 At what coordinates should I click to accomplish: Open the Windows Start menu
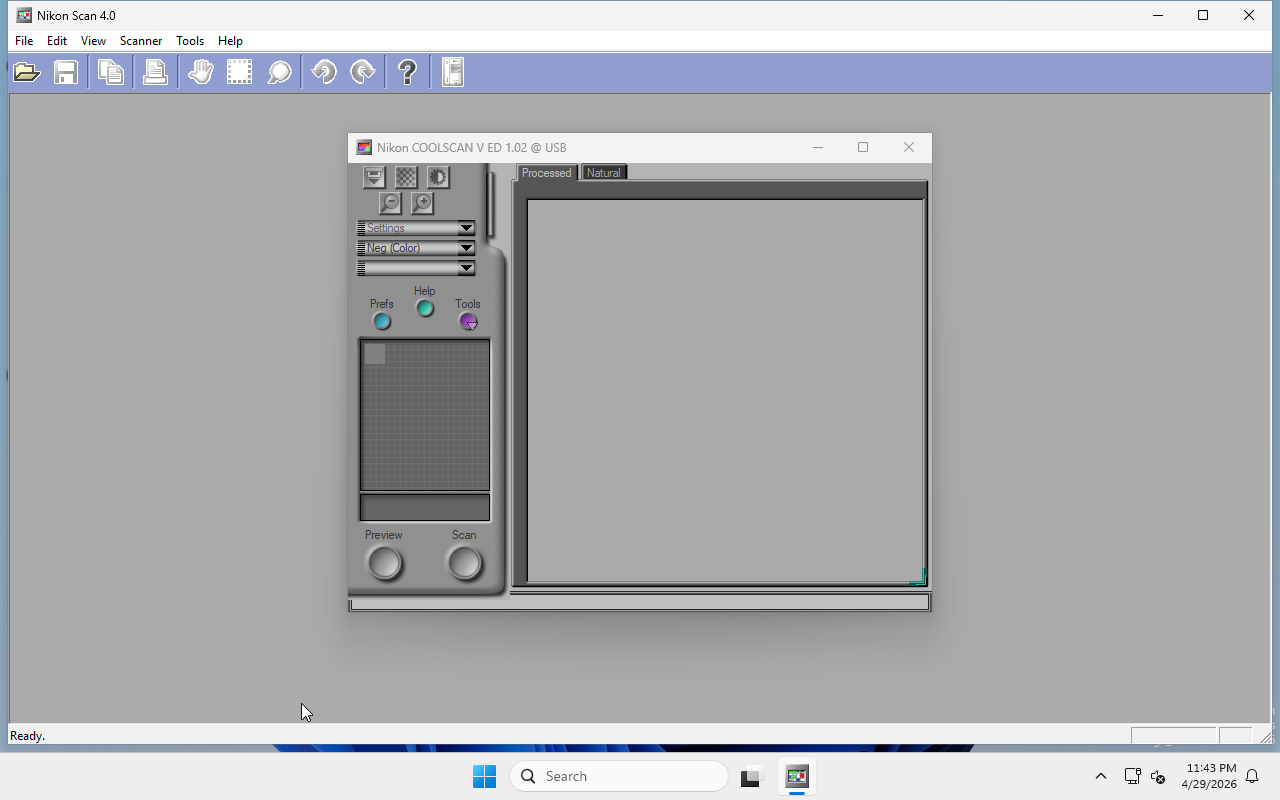pyautogui.click(x=484, y=776)
